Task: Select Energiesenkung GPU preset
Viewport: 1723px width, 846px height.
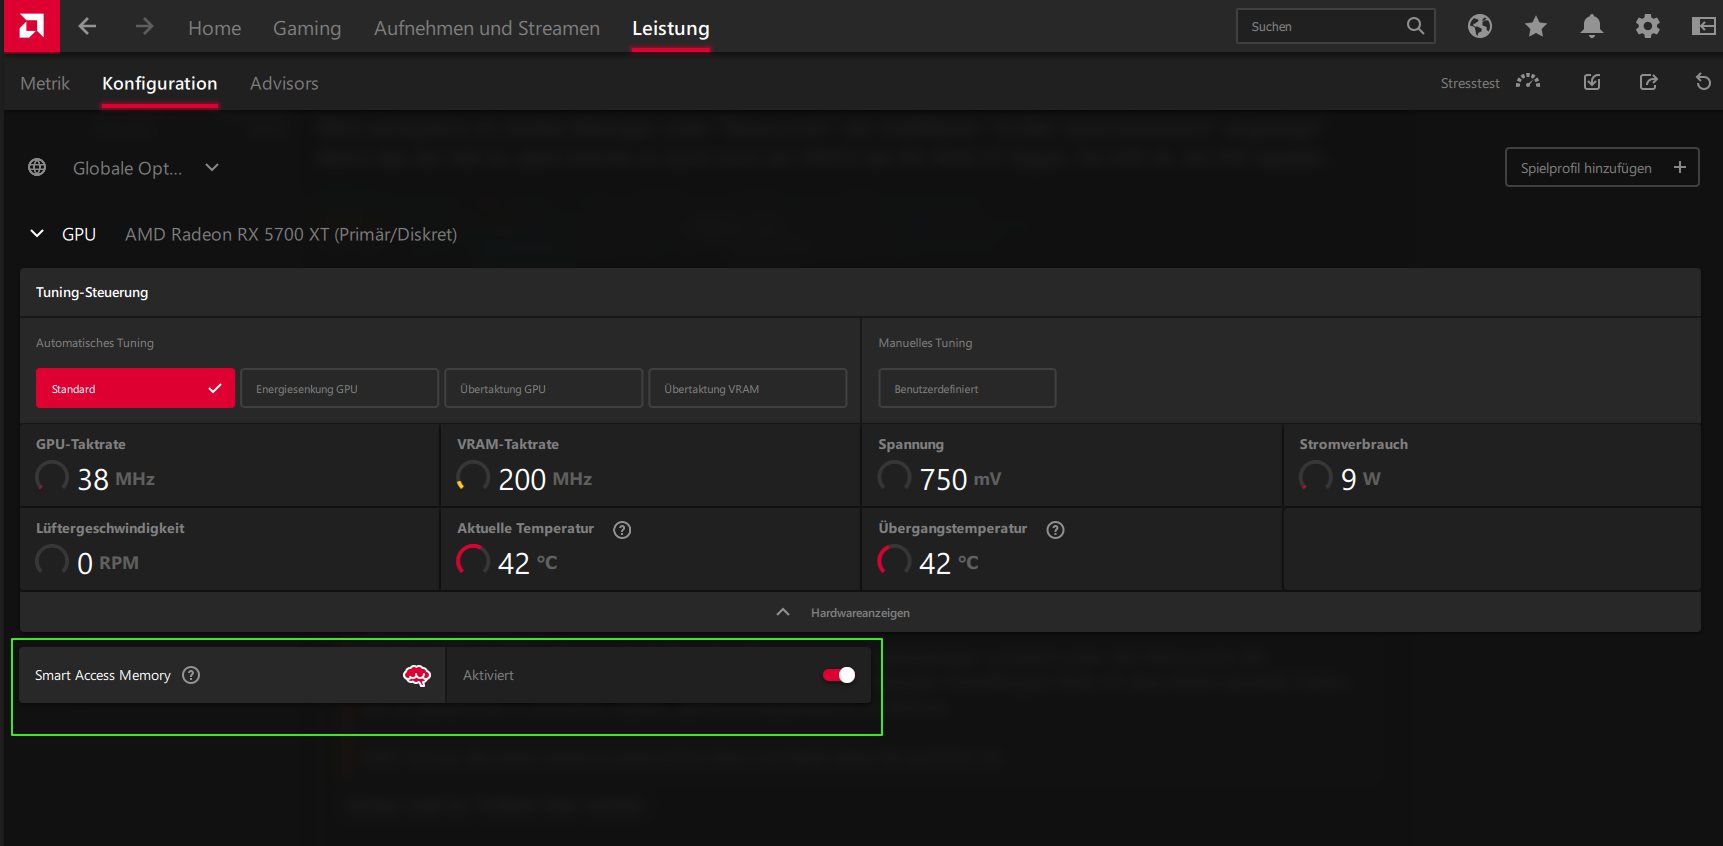Action: 339,388
